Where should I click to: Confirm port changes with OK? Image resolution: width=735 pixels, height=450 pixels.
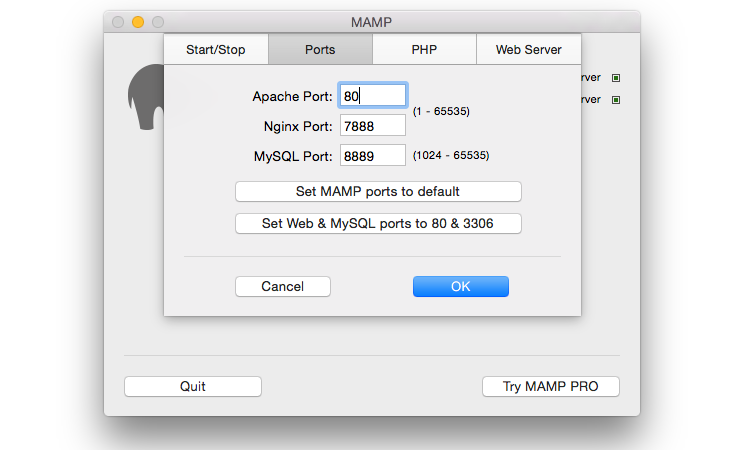(x=460, y=287)
